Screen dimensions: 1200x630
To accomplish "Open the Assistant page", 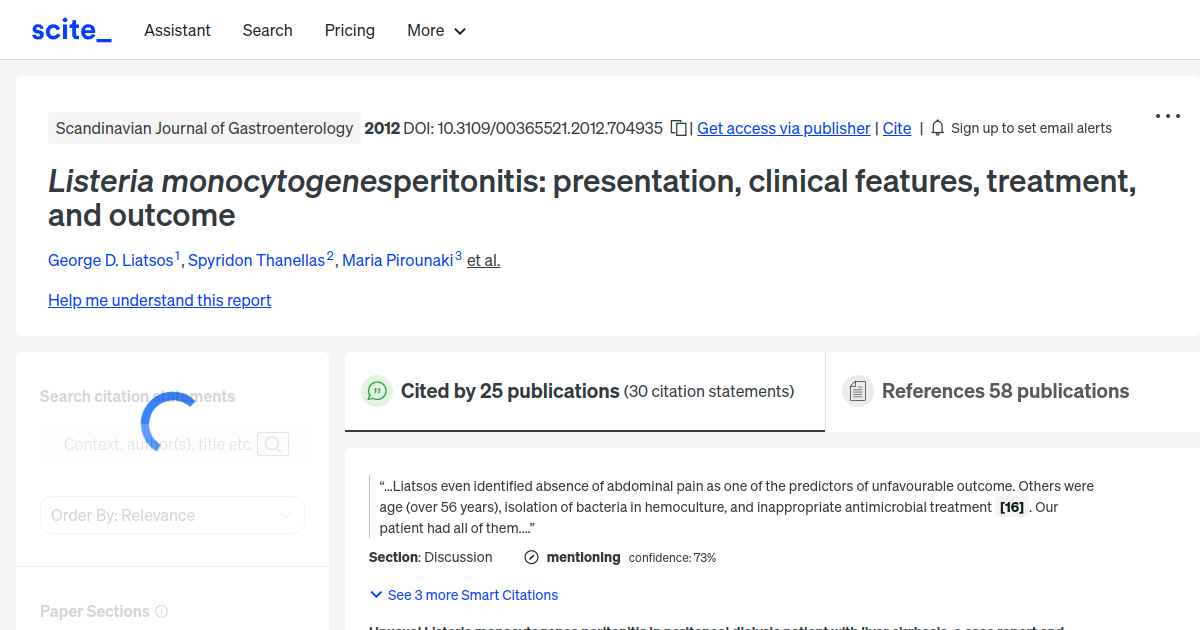I will 177,30.
